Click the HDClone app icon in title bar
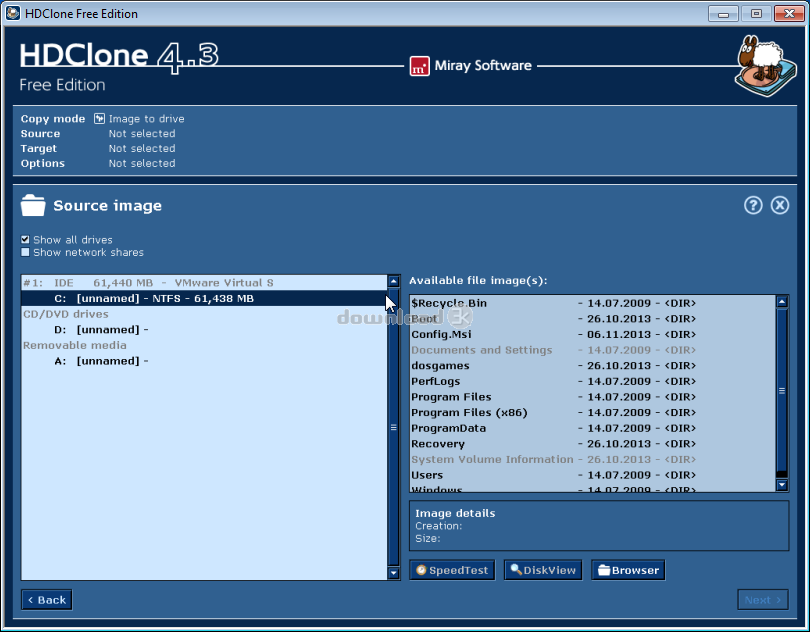This screenshot has height=632, width=810. 13,13
